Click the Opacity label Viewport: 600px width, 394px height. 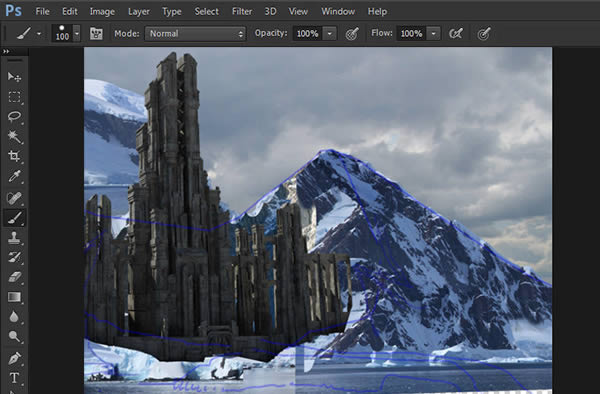click(271, 33)
